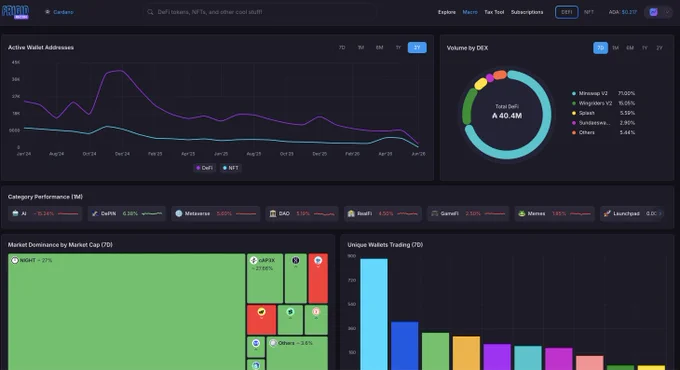Select 7D range for Volume by DEX
The height and width of the screenshot is (370, 680).
pos(600,48)
